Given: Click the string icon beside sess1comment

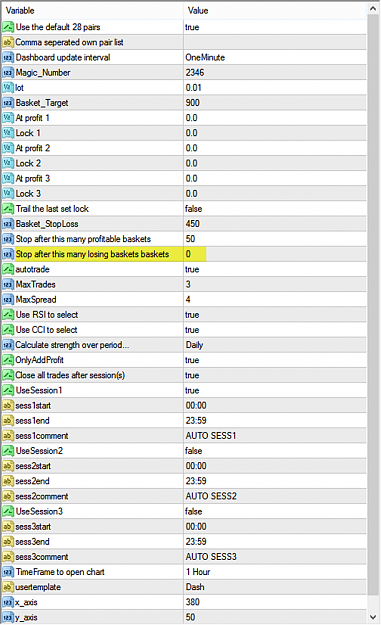Looking at the screenshot, I should click(8, 436).
